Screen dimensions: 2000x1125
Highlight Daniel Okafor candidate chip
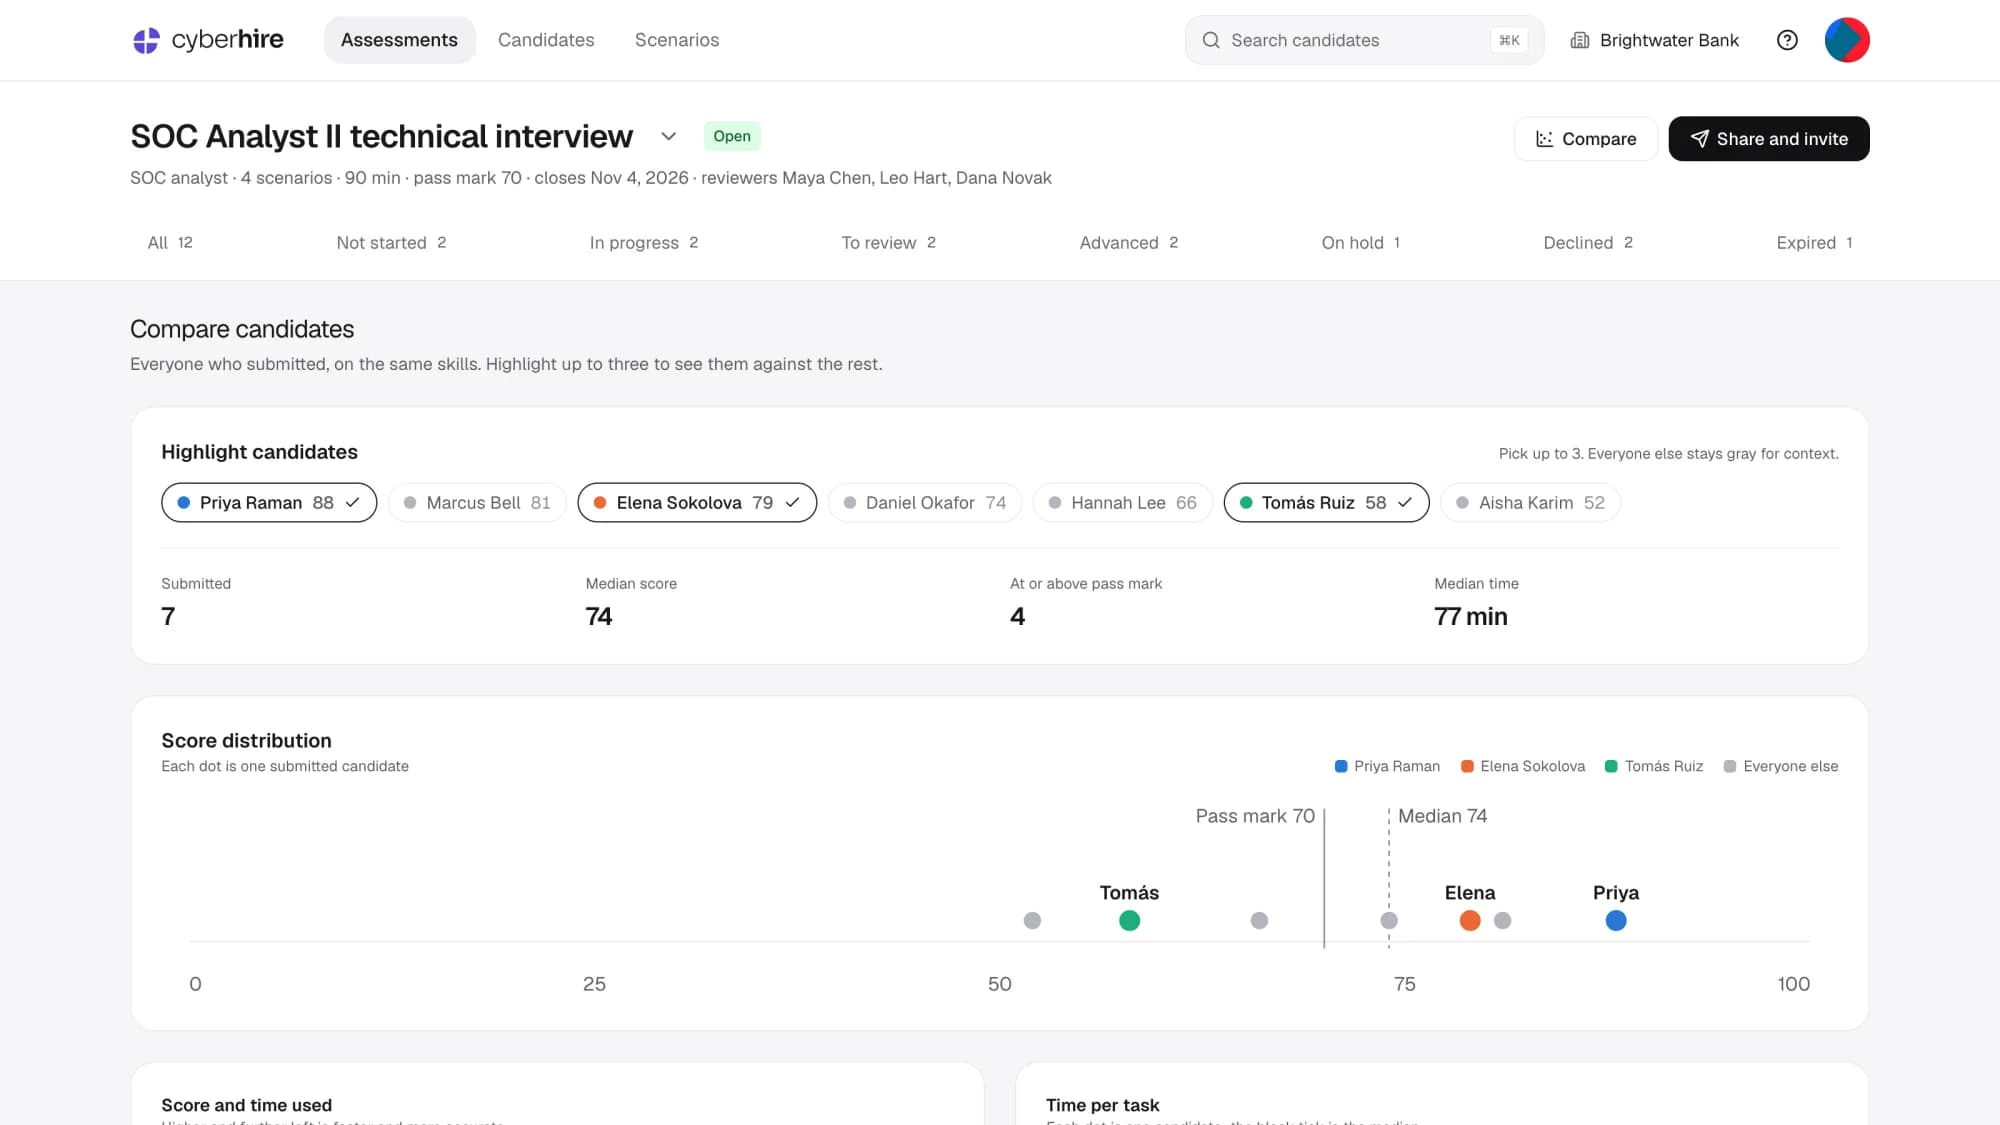coord(925,503)
